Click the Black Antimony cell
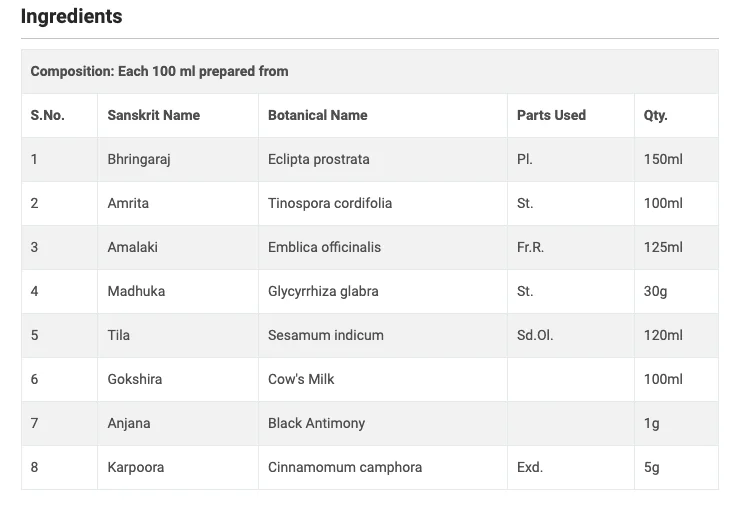Screen dimensions: 740x505 316,423
